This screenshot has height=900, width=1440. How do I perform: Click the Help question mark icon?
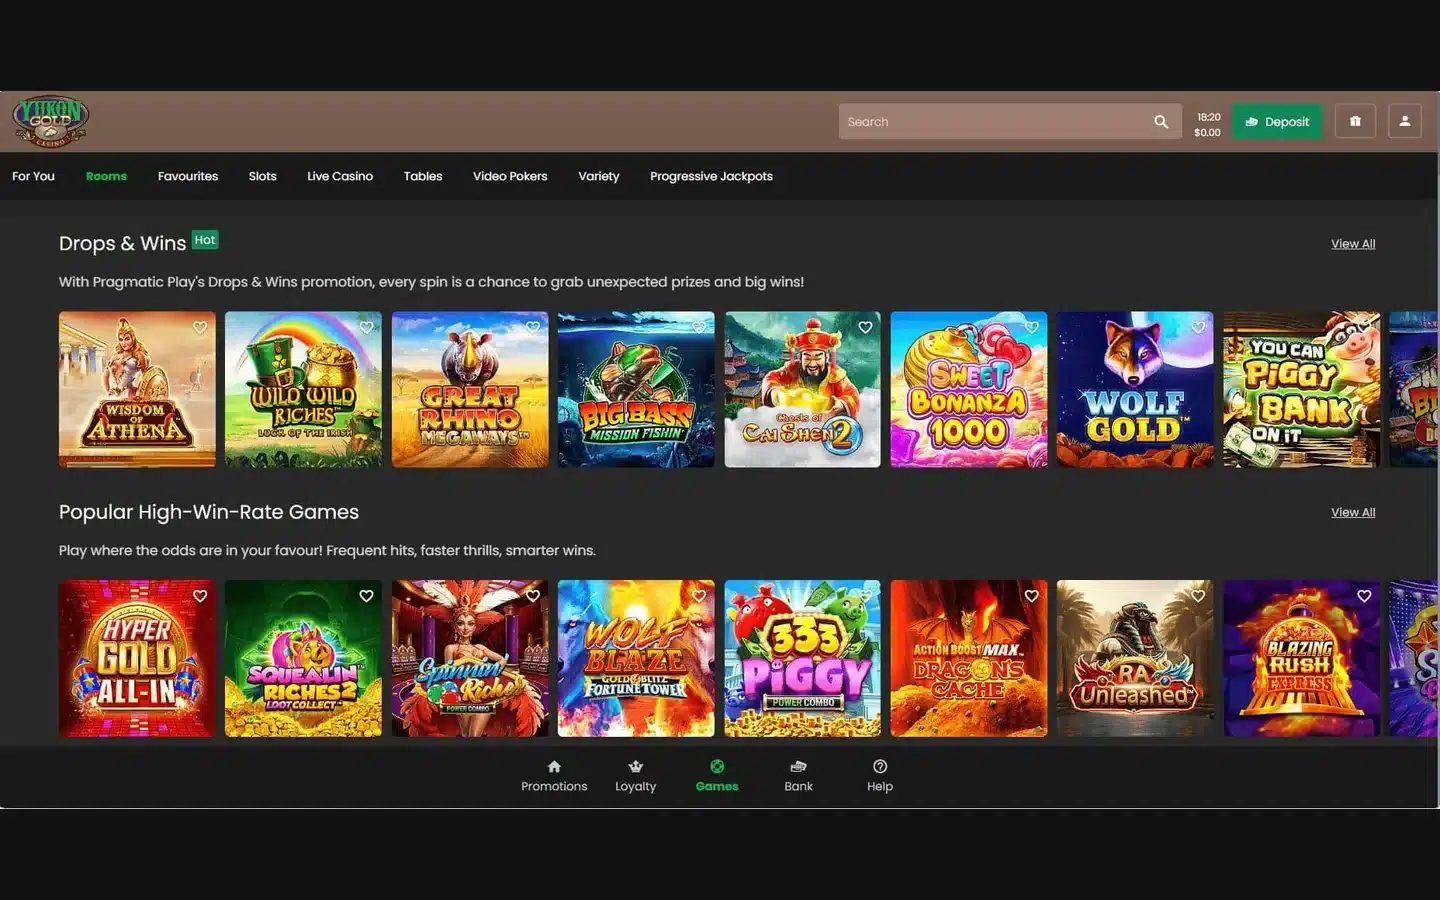tap(880, 767)
